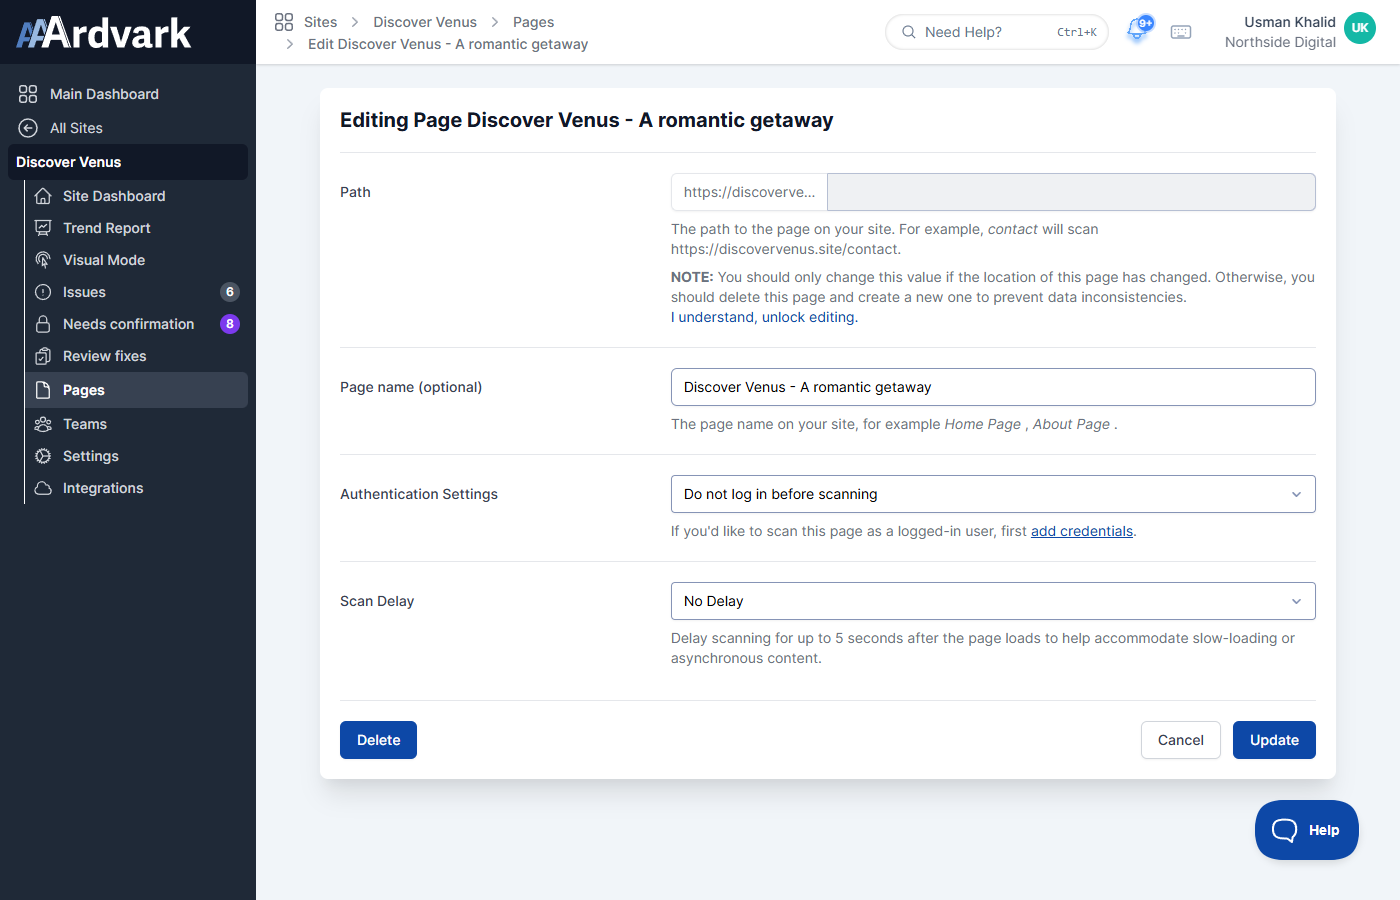Click the Issues count badge 6
1400x900 pixels.
pyautogui.click(x=230, y=292)
